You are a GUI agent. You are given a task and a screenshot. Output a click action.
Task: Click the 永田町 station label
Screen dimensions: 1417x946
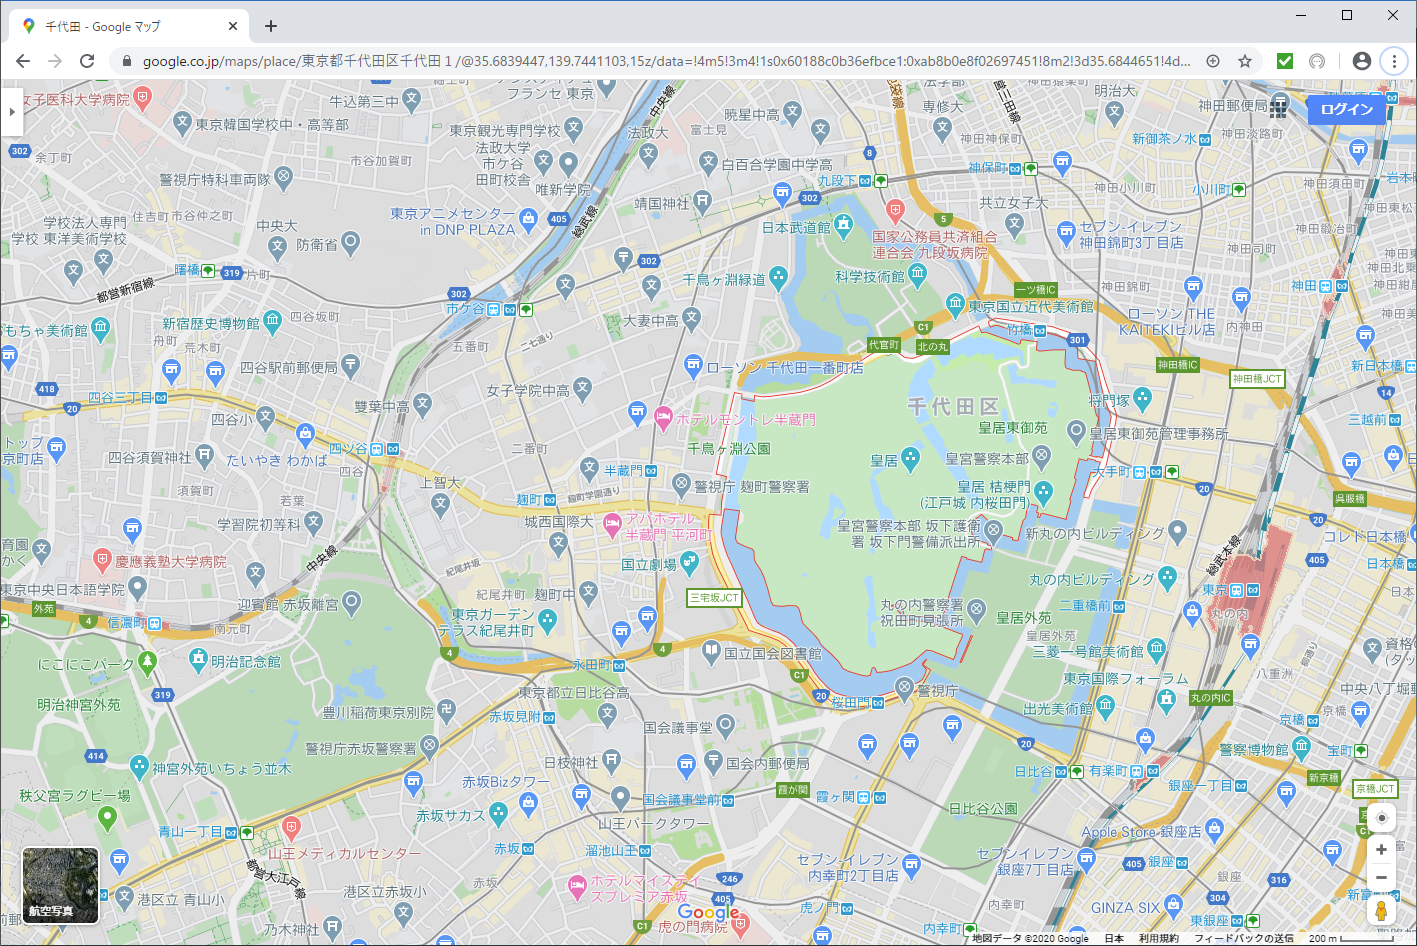click(591, 665)
